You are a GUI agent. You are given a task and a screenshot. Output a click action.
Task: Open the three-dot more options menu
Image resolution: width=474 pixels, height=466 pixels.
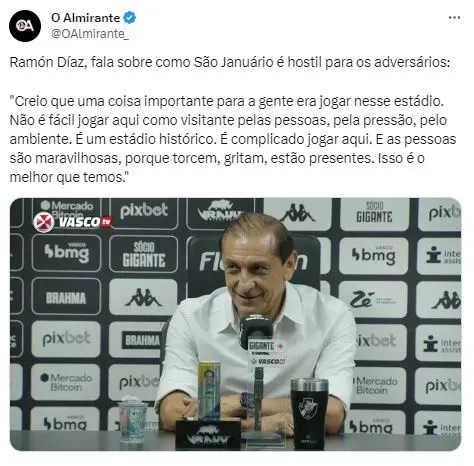tap(454, 18)
